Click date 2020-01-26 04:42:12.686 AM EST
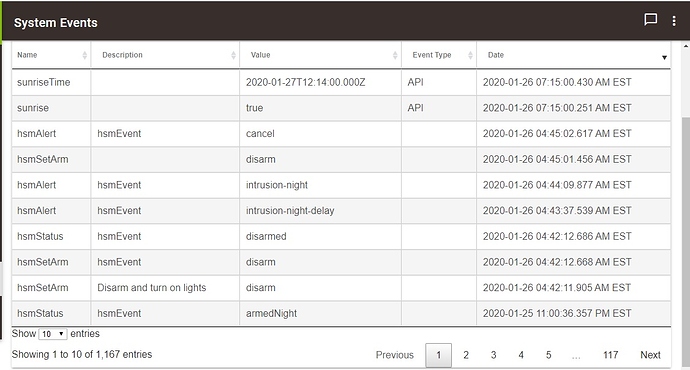 (557, 236)
